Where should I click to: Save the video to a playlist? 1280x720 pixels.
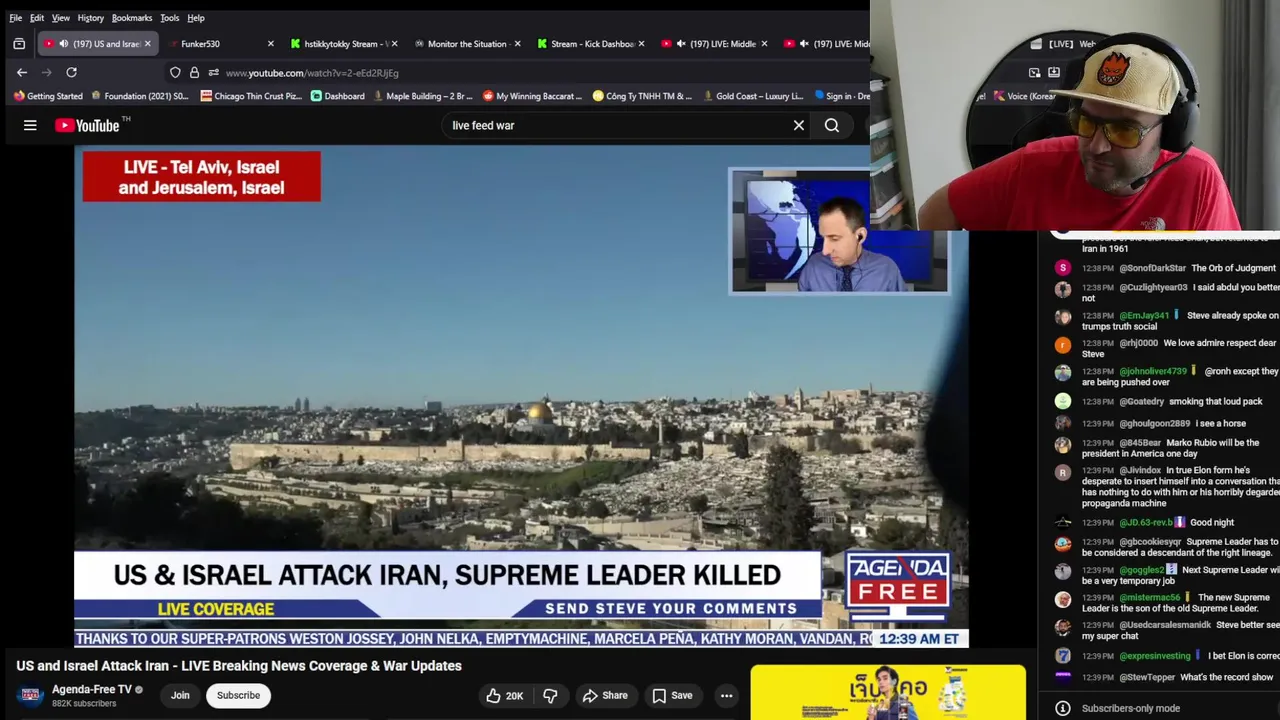click(672, 695)
